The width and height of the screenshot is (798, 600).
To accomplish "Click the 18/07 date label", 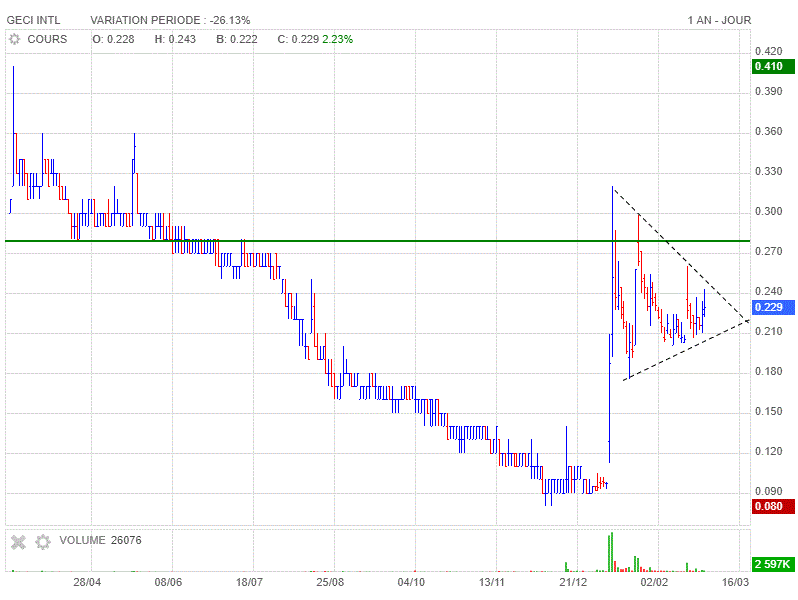I will click(x=249, y=582).
